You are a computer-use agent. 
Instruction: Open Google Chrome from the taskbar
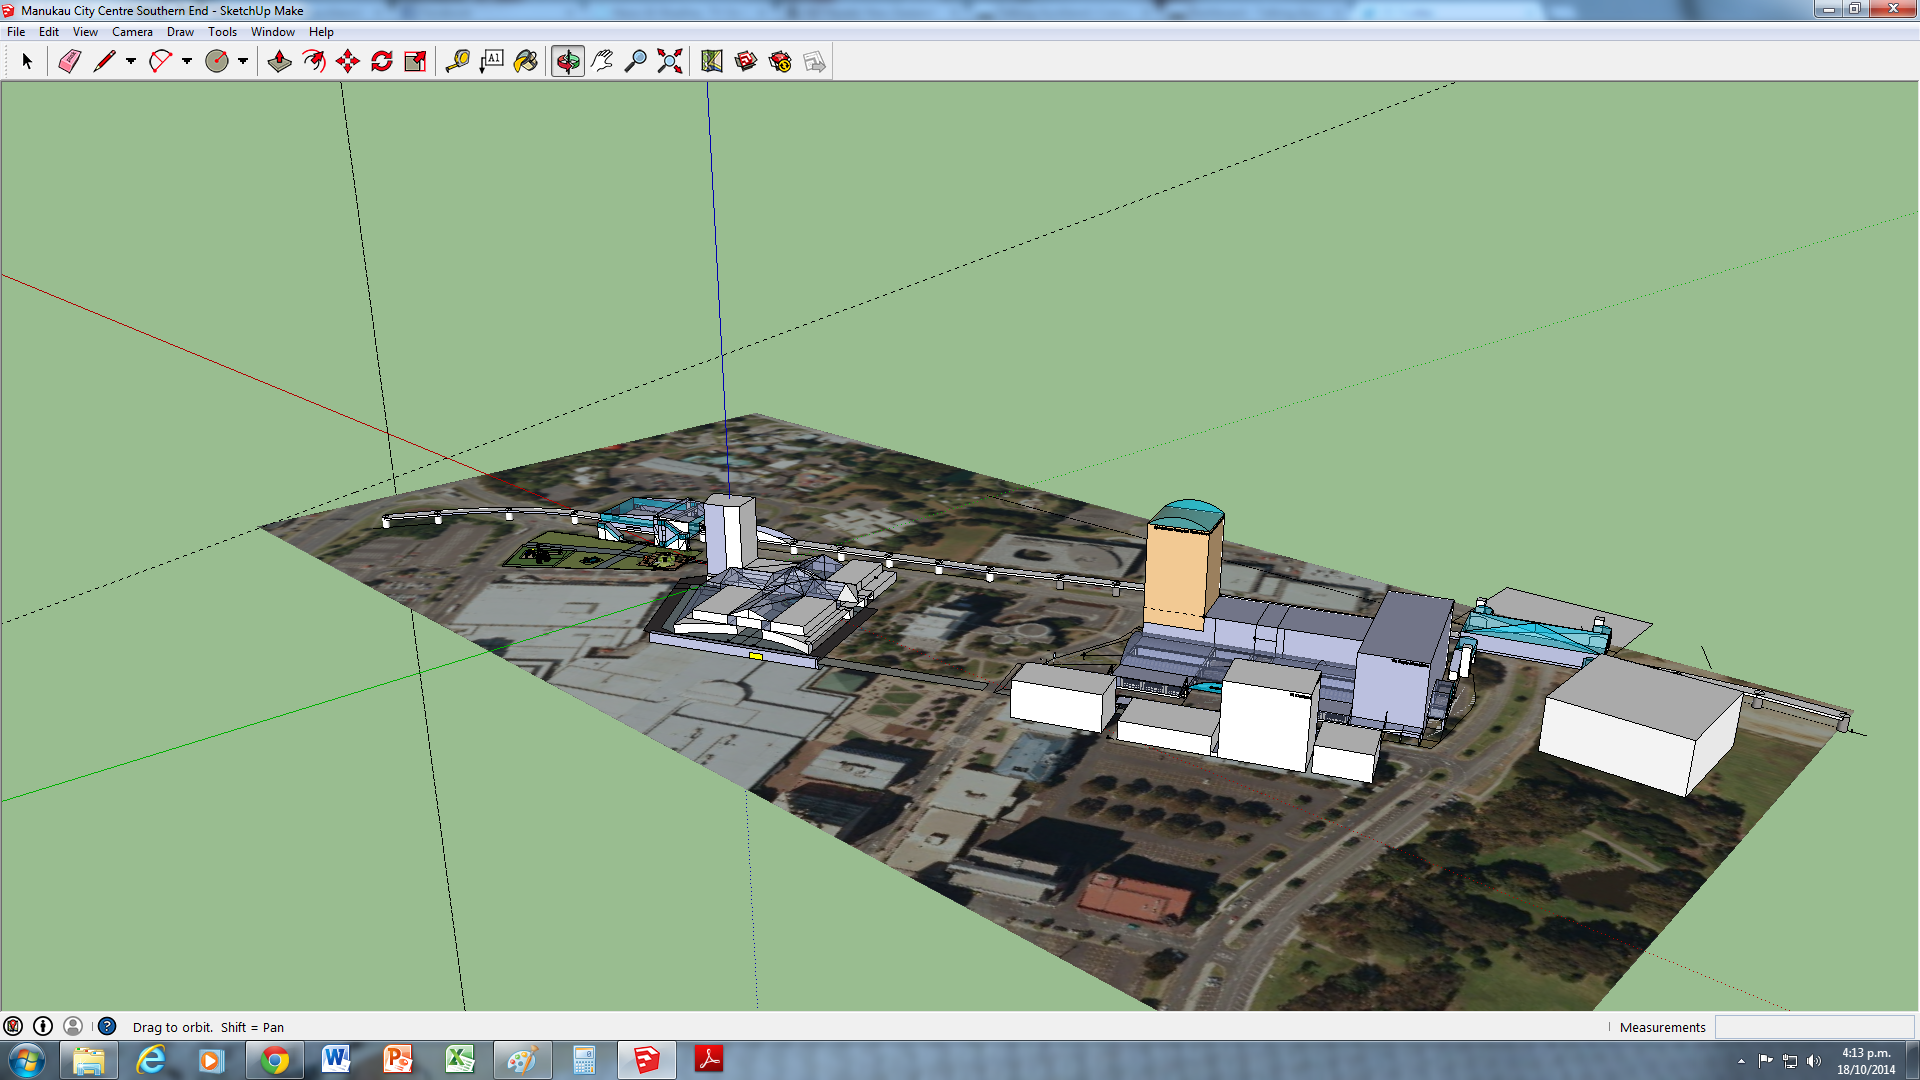[274, 1060]
